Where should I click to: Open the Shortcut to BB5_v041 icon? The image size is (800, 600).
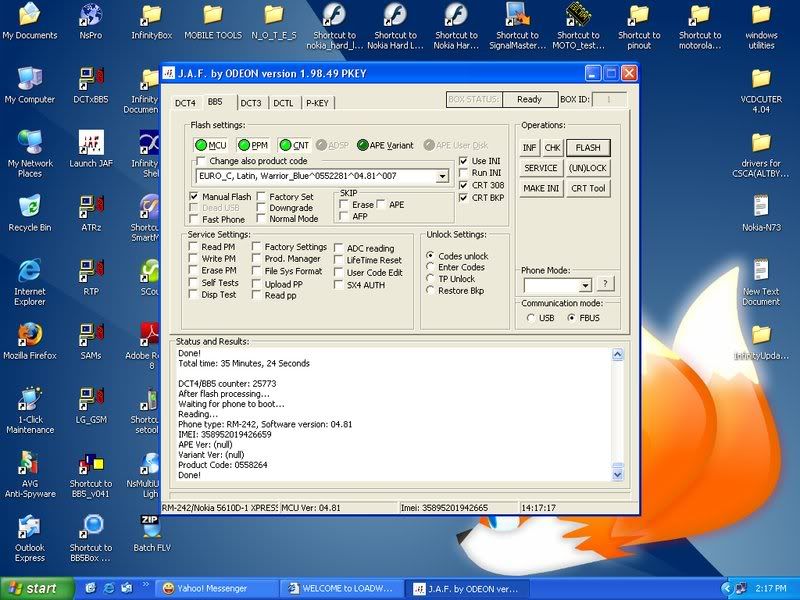tap(91, 474)
